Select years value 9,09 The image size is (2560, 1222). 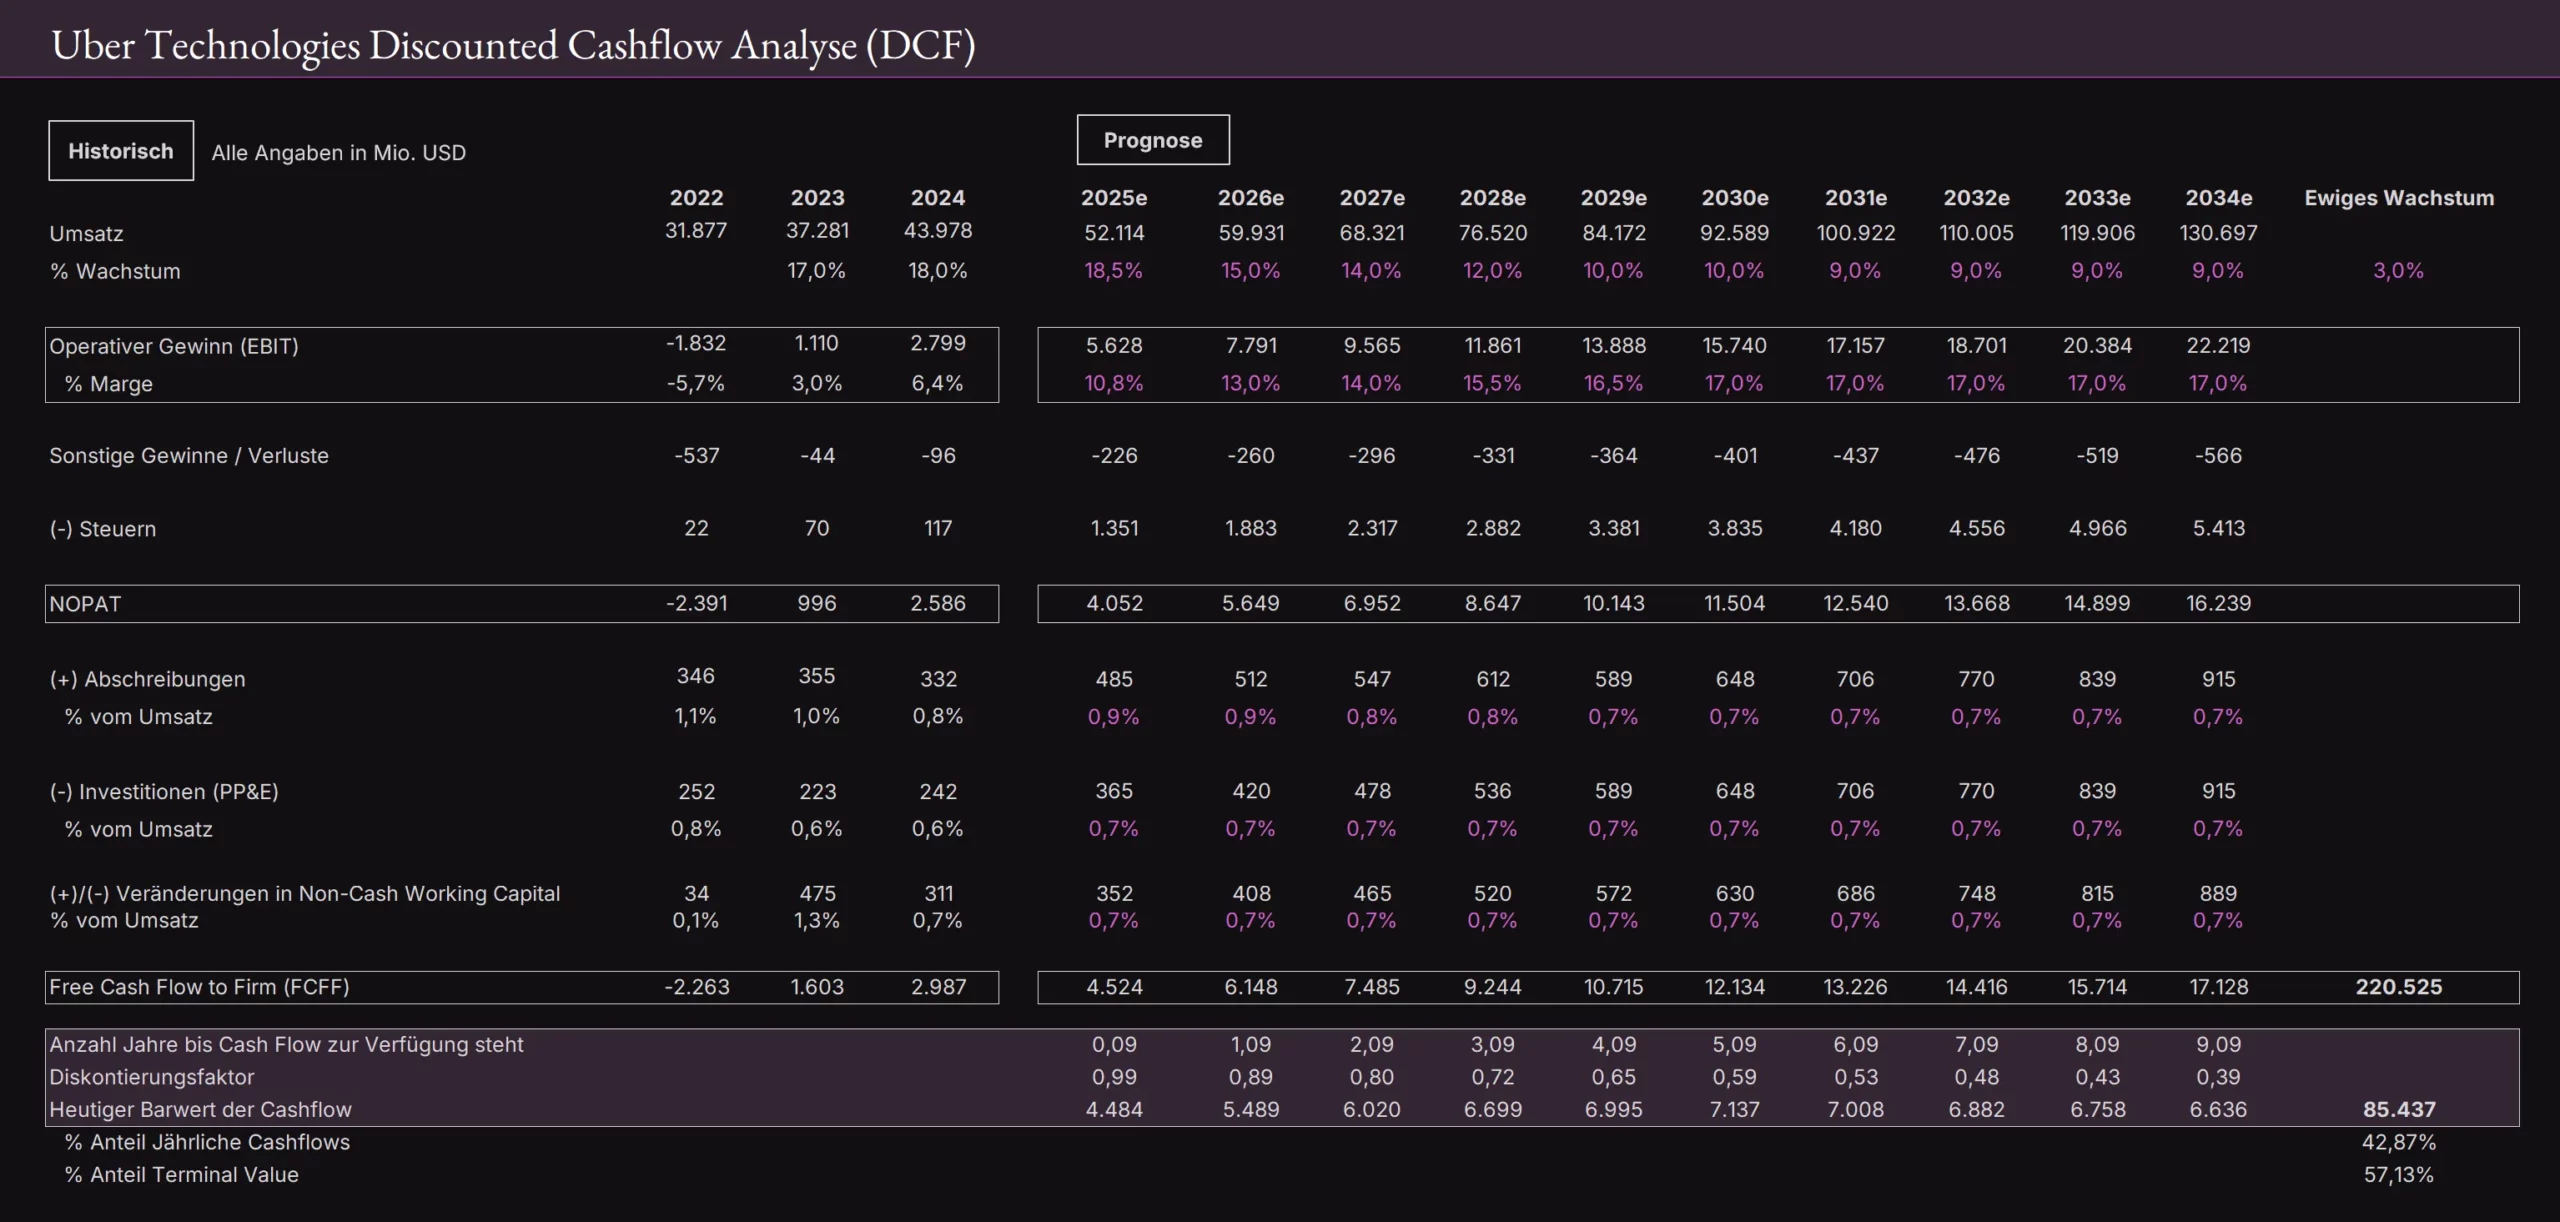[x=2219, y=1045]
